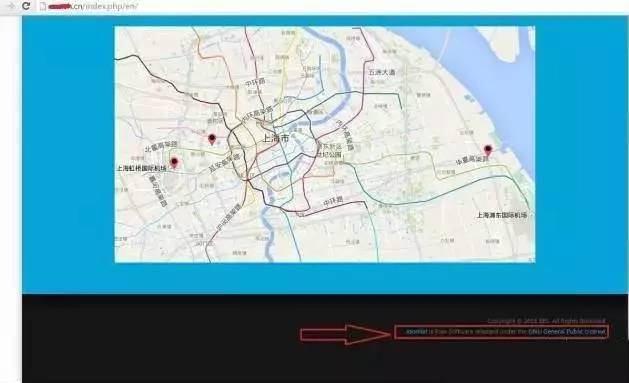Click the 上海虹桥国际机场 label on the map

point(142,168)
